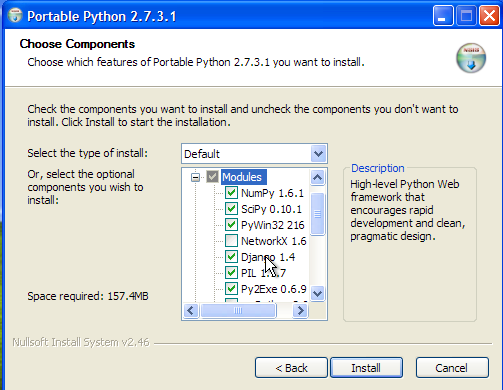503x390 pixels.
Task: Select the Modules tree label
Action: coord(243,177)
